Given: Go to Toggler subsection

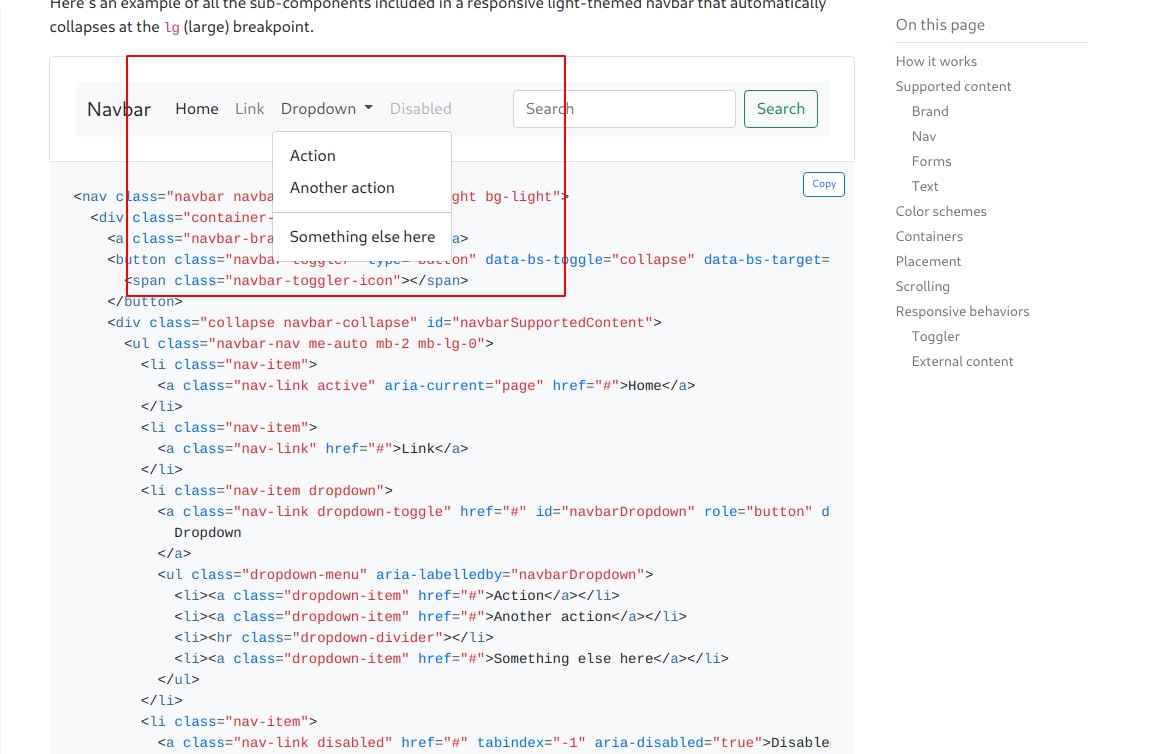Looking at the screenshot, I should point(935,337).
